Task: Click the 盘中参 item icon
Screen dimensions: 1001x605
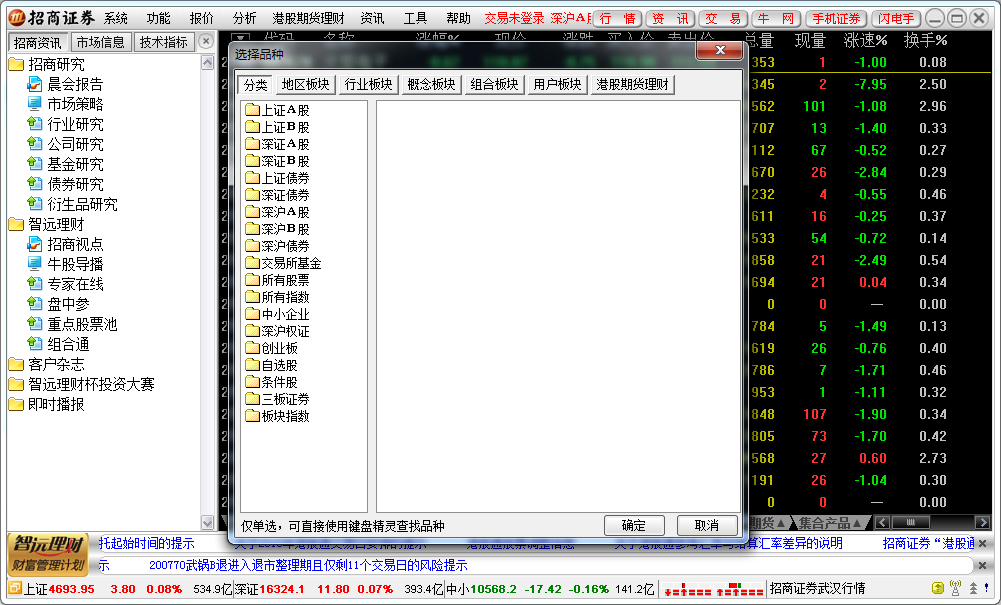Action: 34,304
